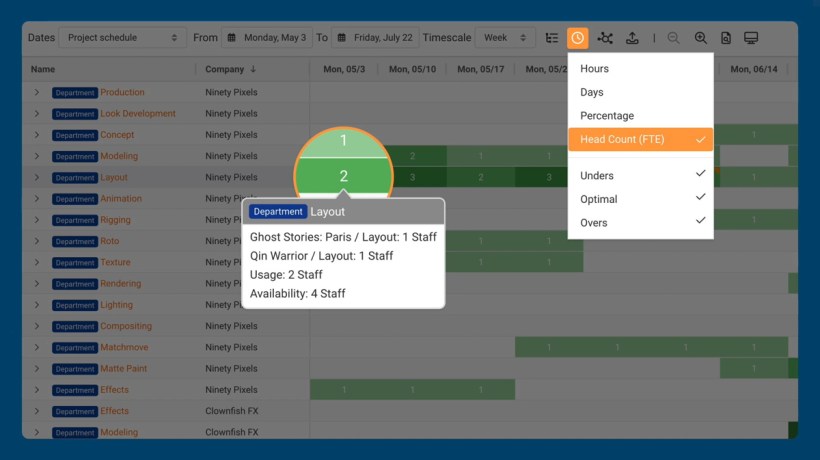Click the tree list view icon
The image size is (820, 460).
(552, 38)
